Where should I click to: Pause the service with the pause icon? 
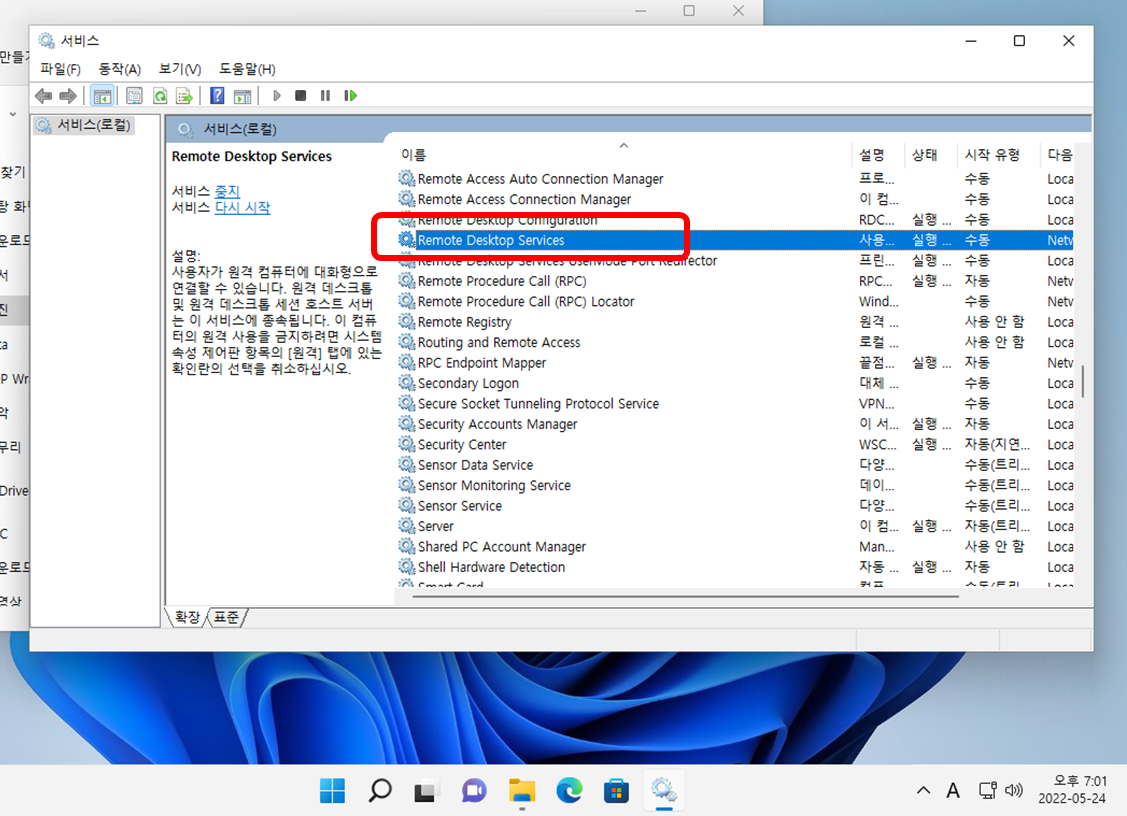coord(325,96)
